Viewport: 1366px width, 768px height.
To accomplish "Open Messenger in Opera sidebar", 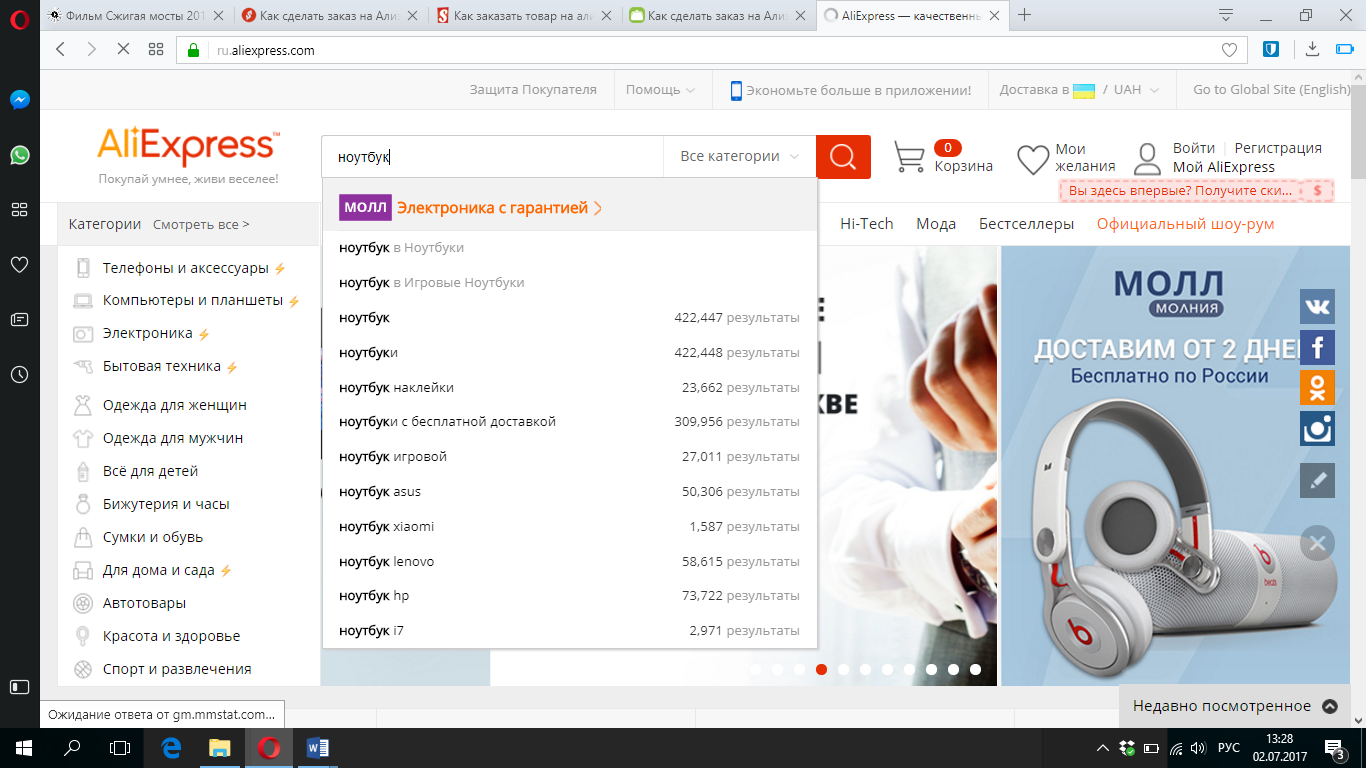I will click(x=19, y=100).
